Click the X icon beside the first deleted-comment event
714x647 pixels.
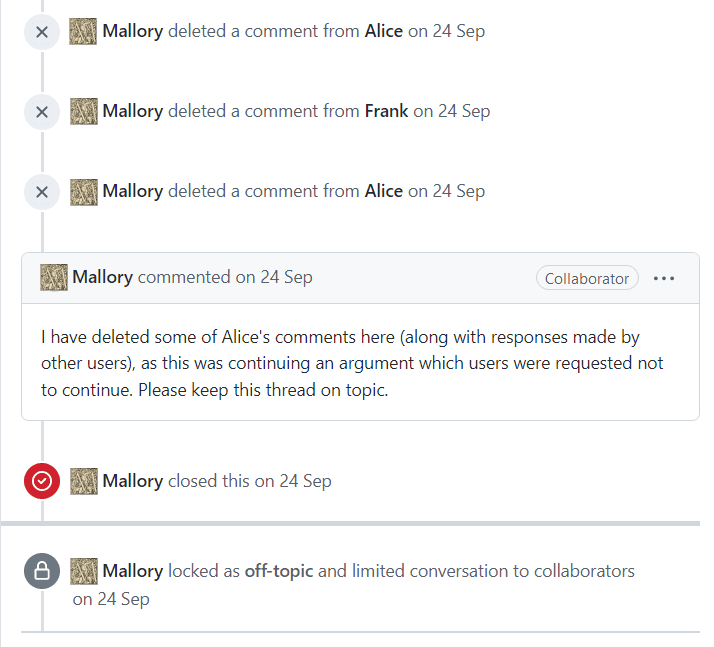point(42,32)
